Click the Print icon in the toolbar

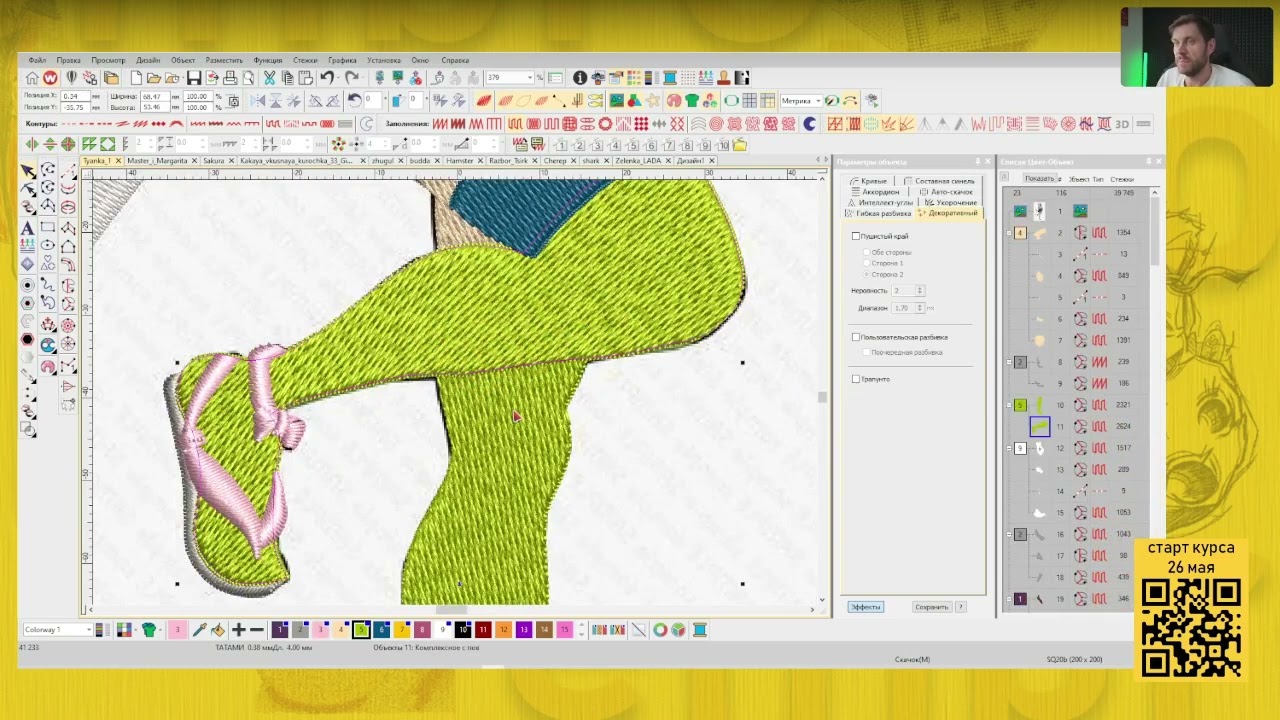[x=230, y=78]
